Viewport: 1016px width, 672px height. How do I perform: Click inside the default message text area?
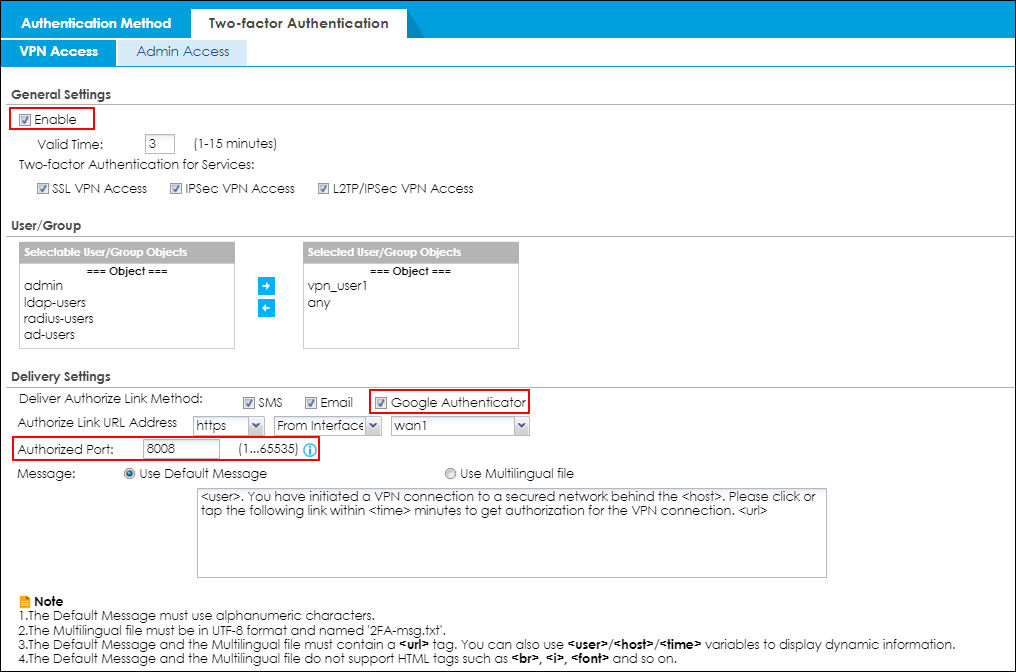(512, 533)
